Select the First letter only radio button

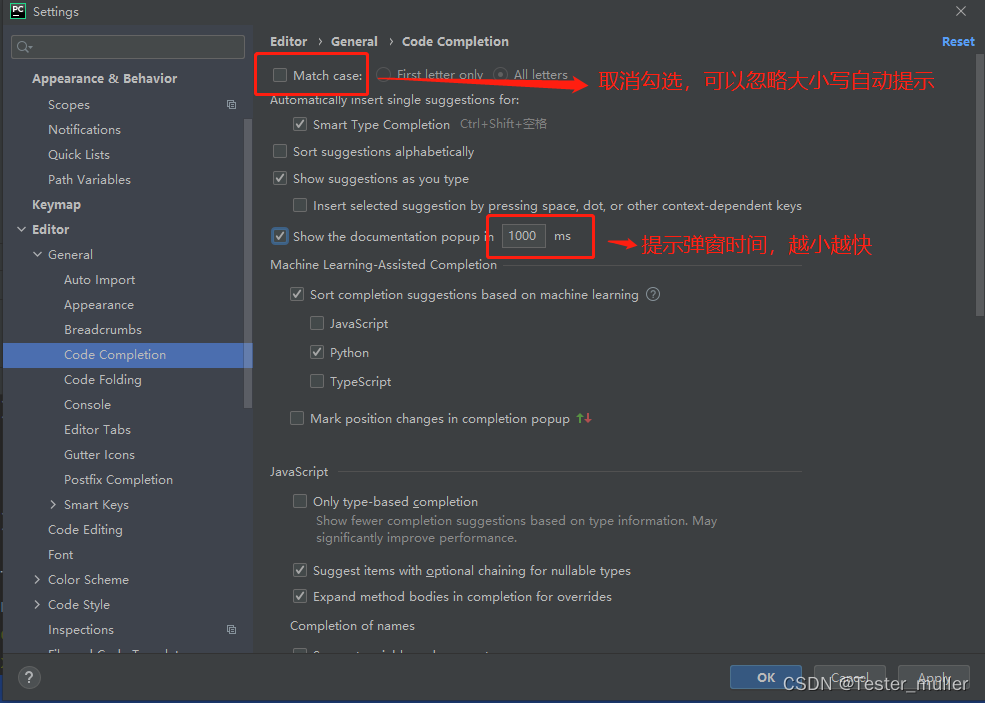[x=384, y=75]
